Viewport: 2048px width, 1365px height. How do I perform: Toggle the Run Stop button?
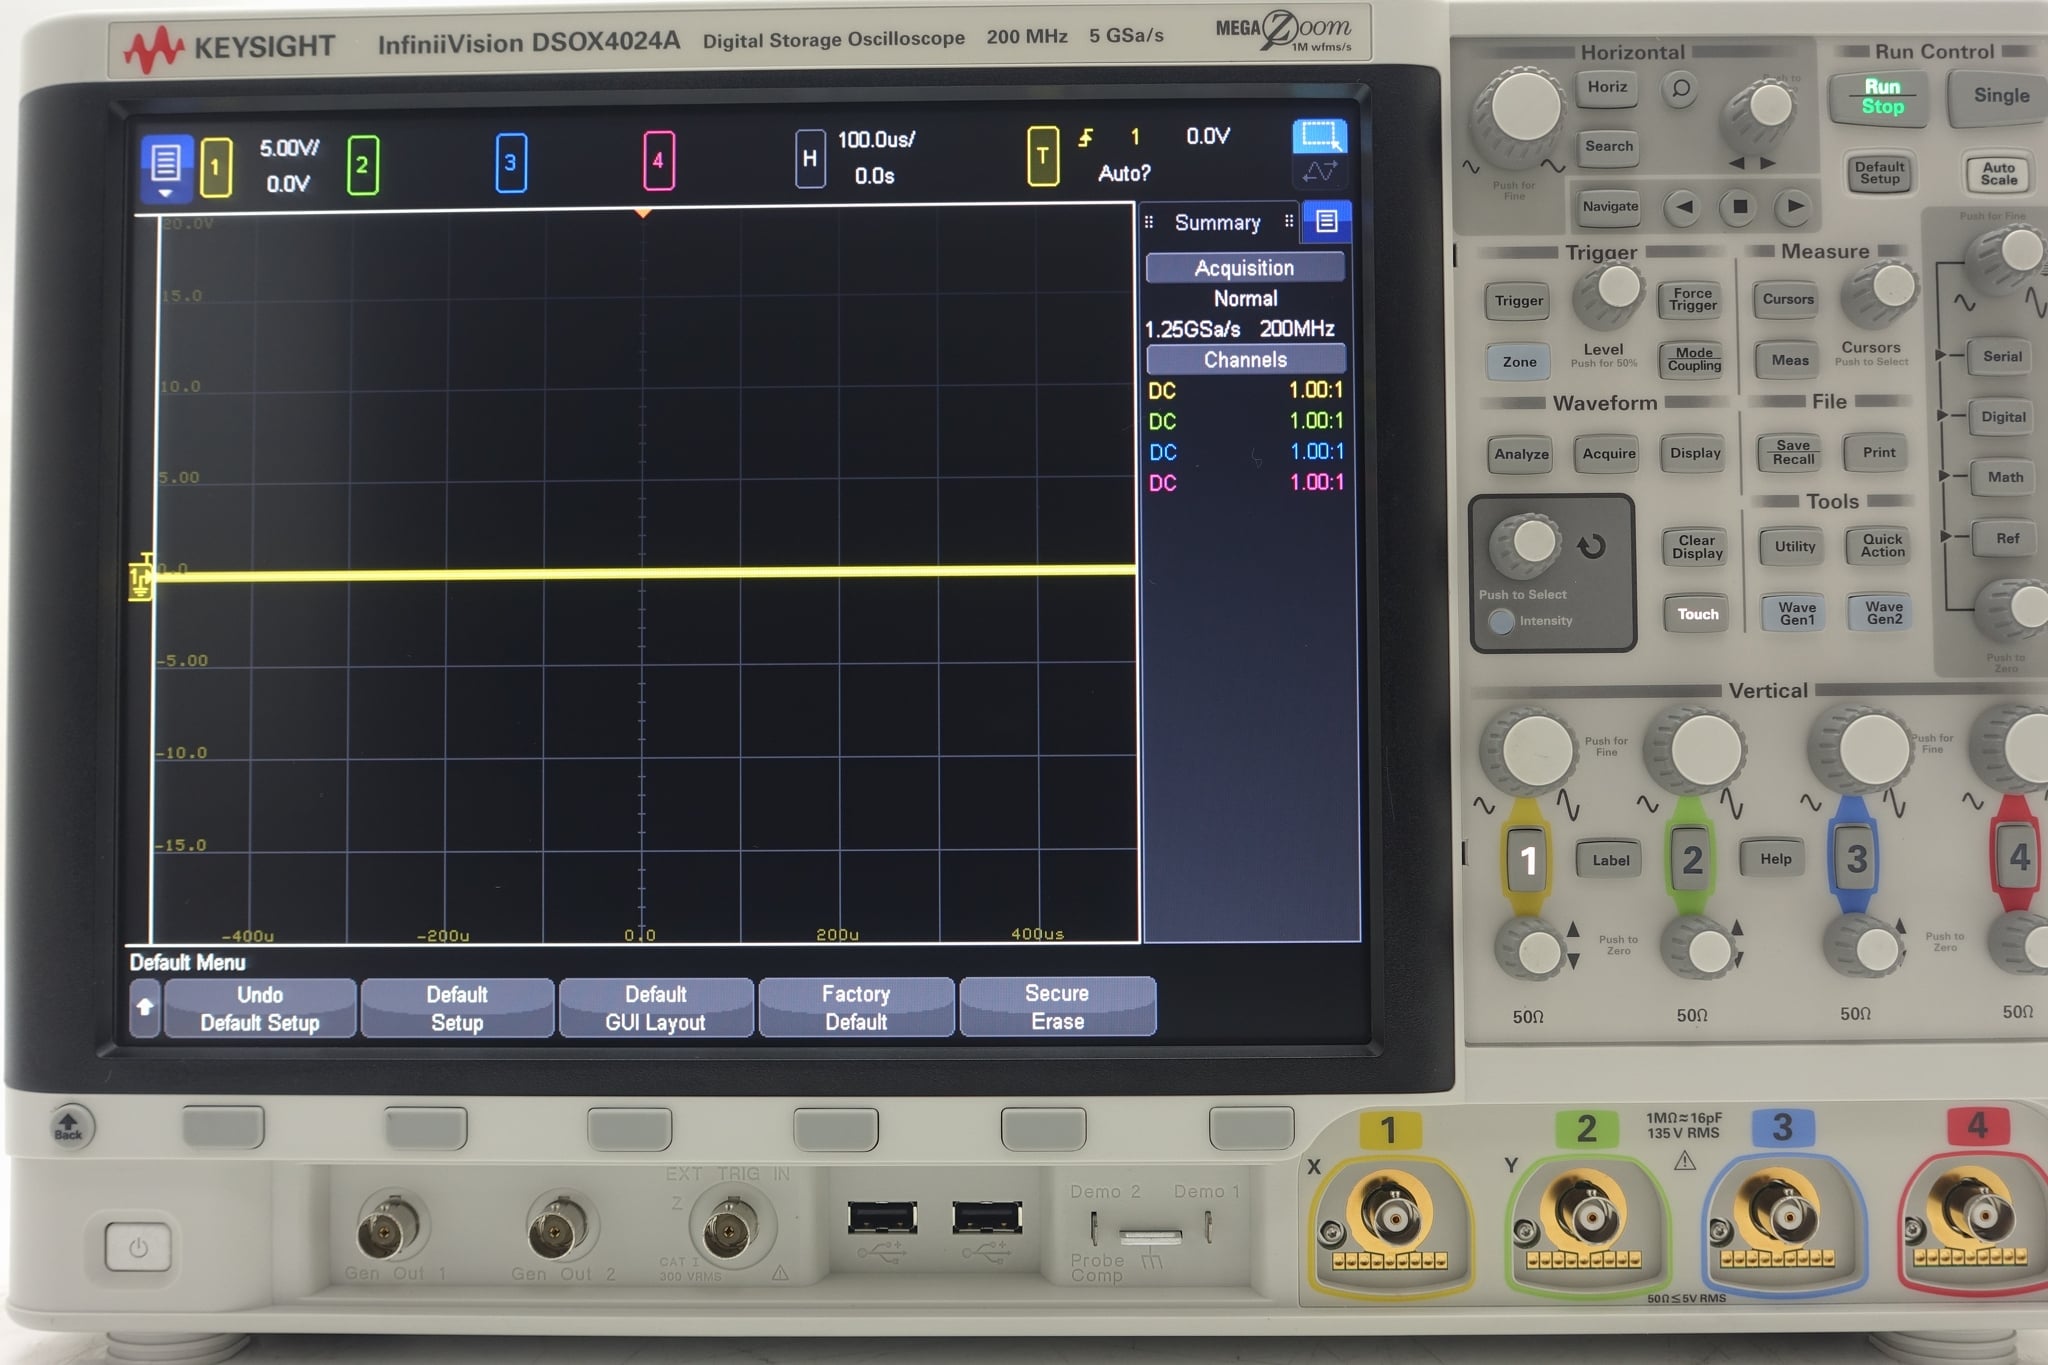(1881, 97)
